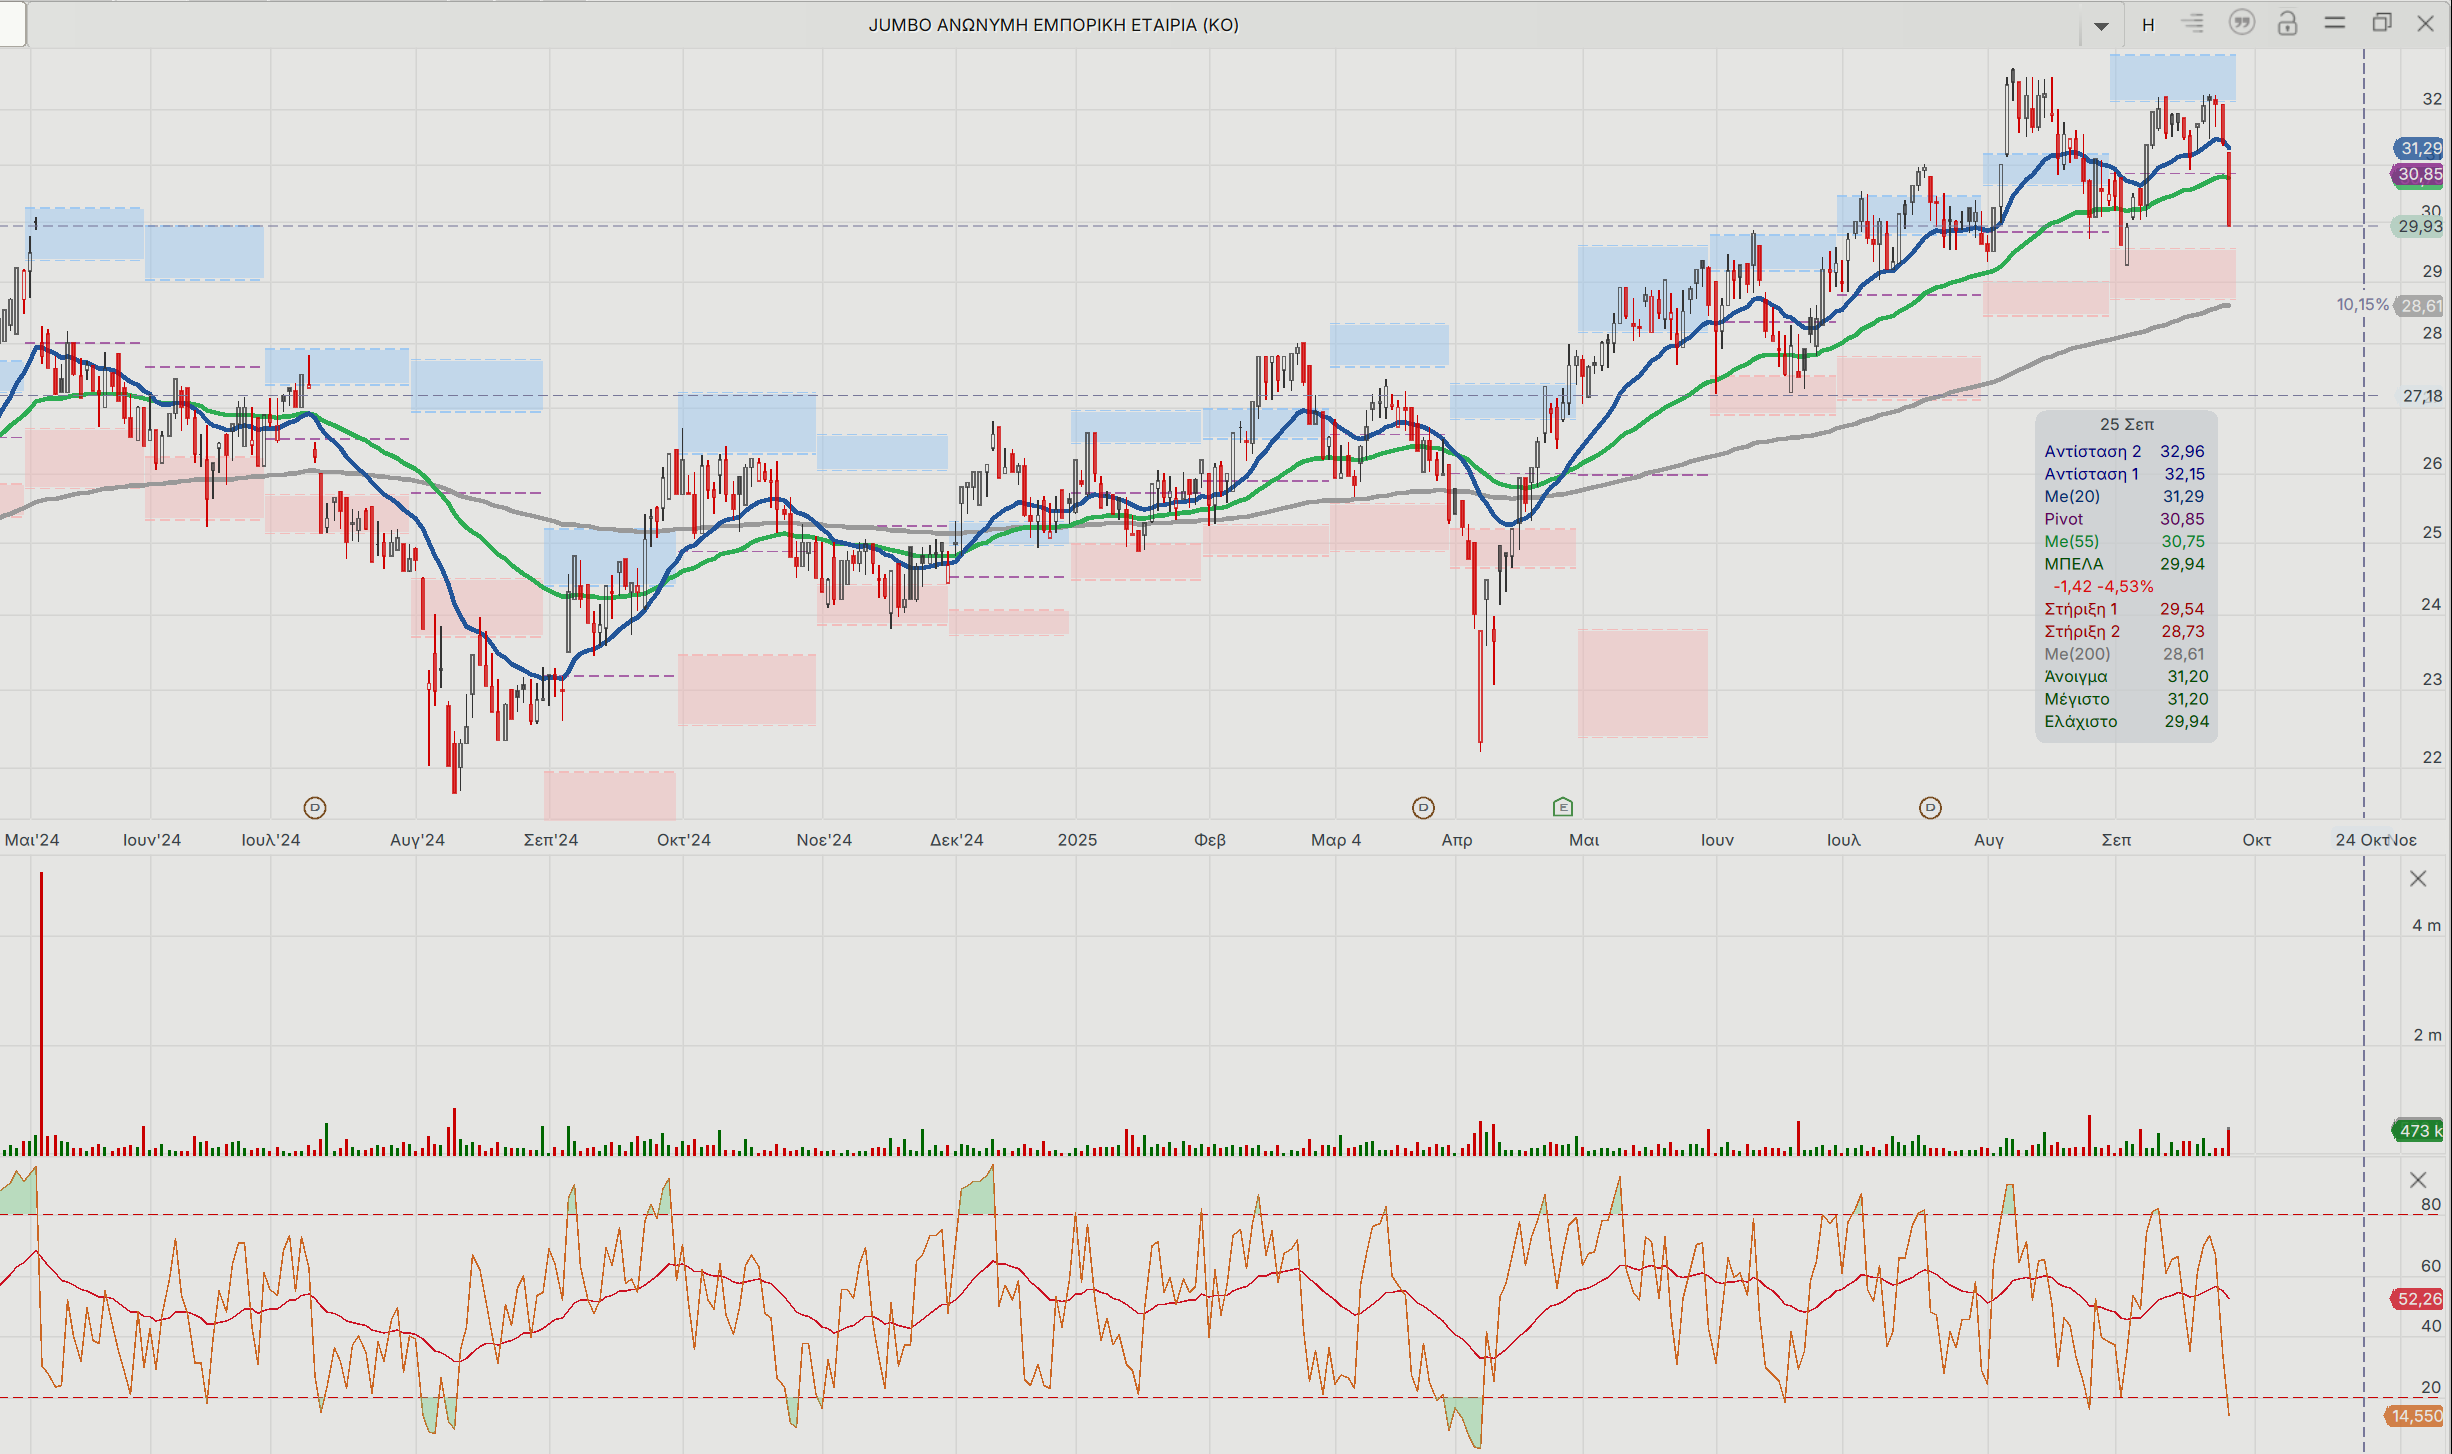
Task: Click the dividend D marker near Ιουλ'24
Action: point(315,807)
